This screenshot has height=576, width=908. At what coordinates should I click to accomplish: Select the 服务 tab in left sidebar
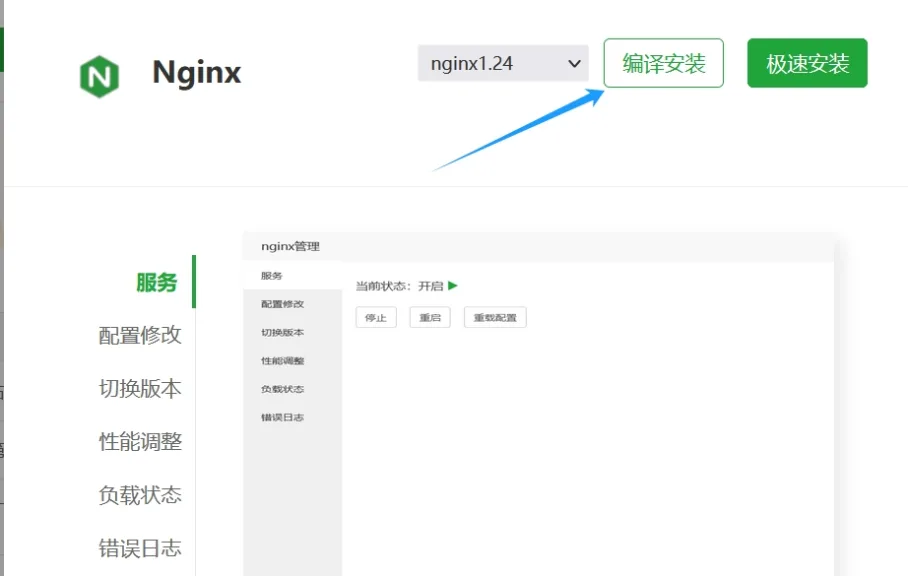coord(156,283)
